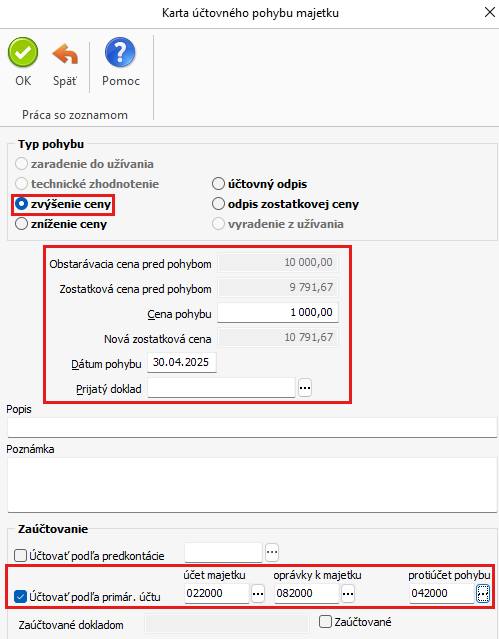The image size is (499, 639).
Task: Open help via the Pomoc question icon
Action: click(120, 53)
